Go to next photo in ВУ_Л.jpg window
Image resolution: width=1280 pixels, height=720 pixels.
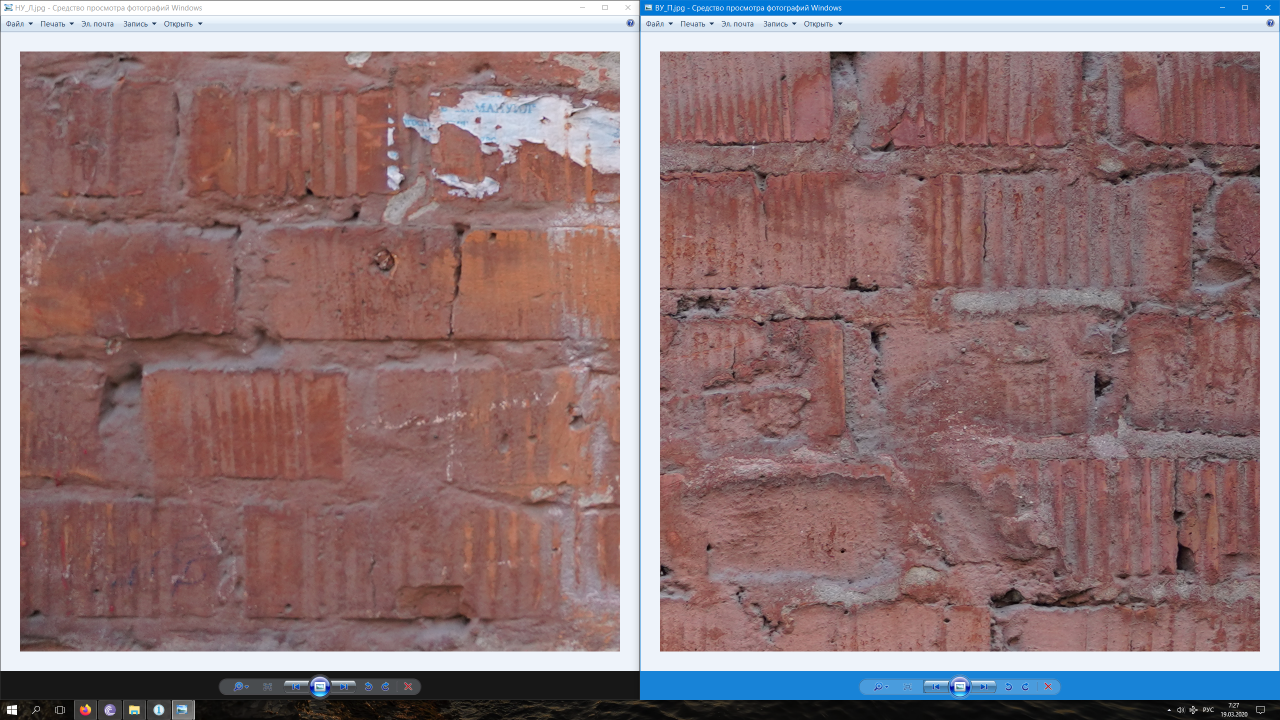click(x=984, y=687)
